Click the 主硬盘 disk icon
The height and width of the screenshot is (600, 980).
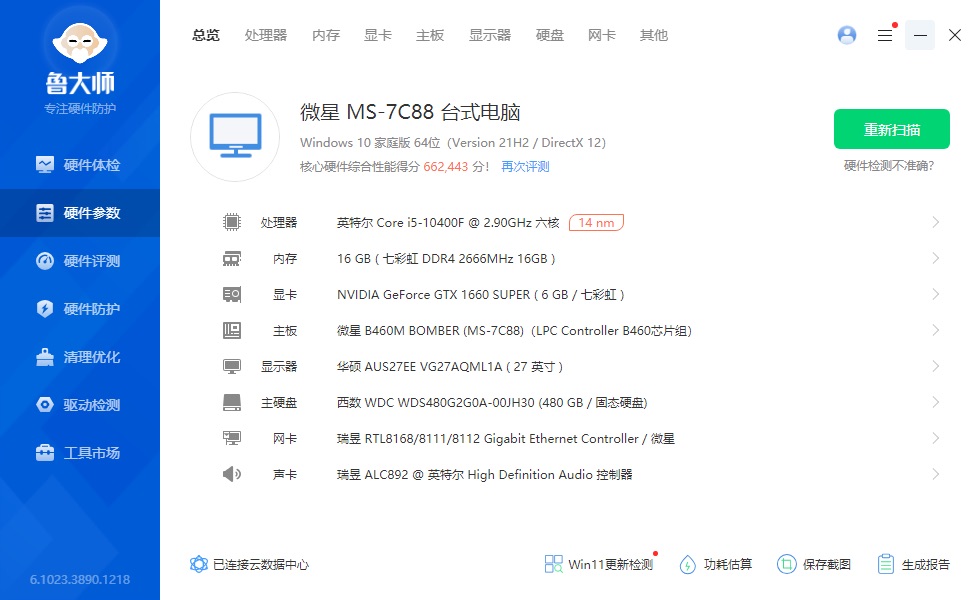coord(232,402)
